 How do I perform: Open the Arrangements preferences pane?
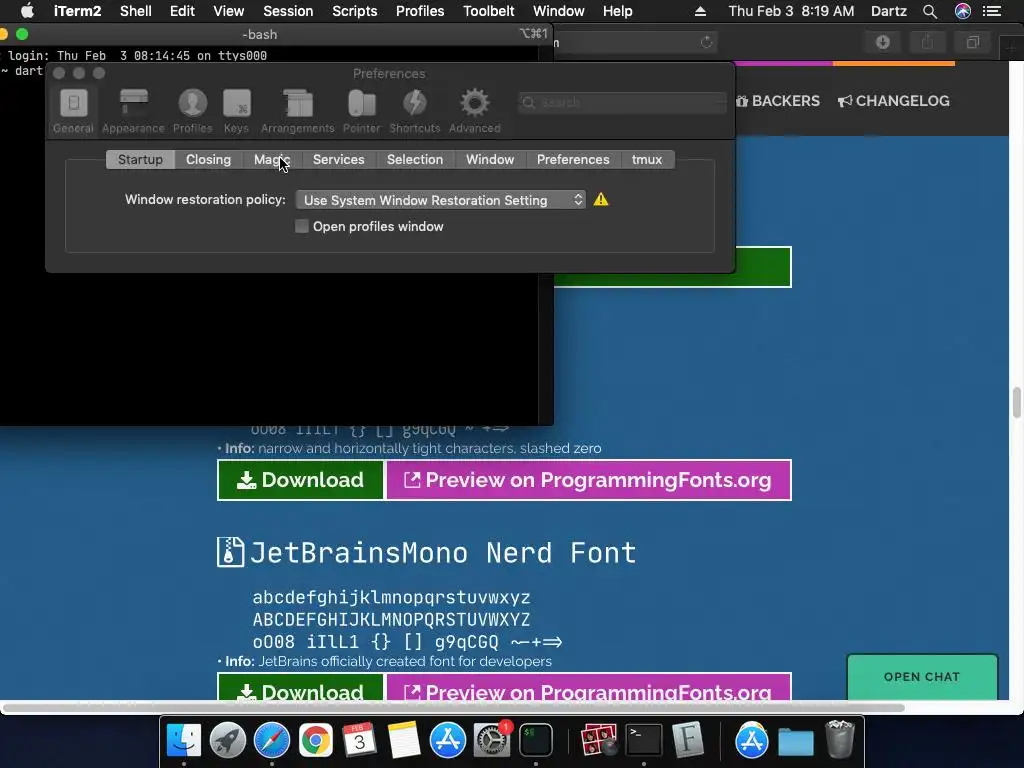click(x=298, y=111)
